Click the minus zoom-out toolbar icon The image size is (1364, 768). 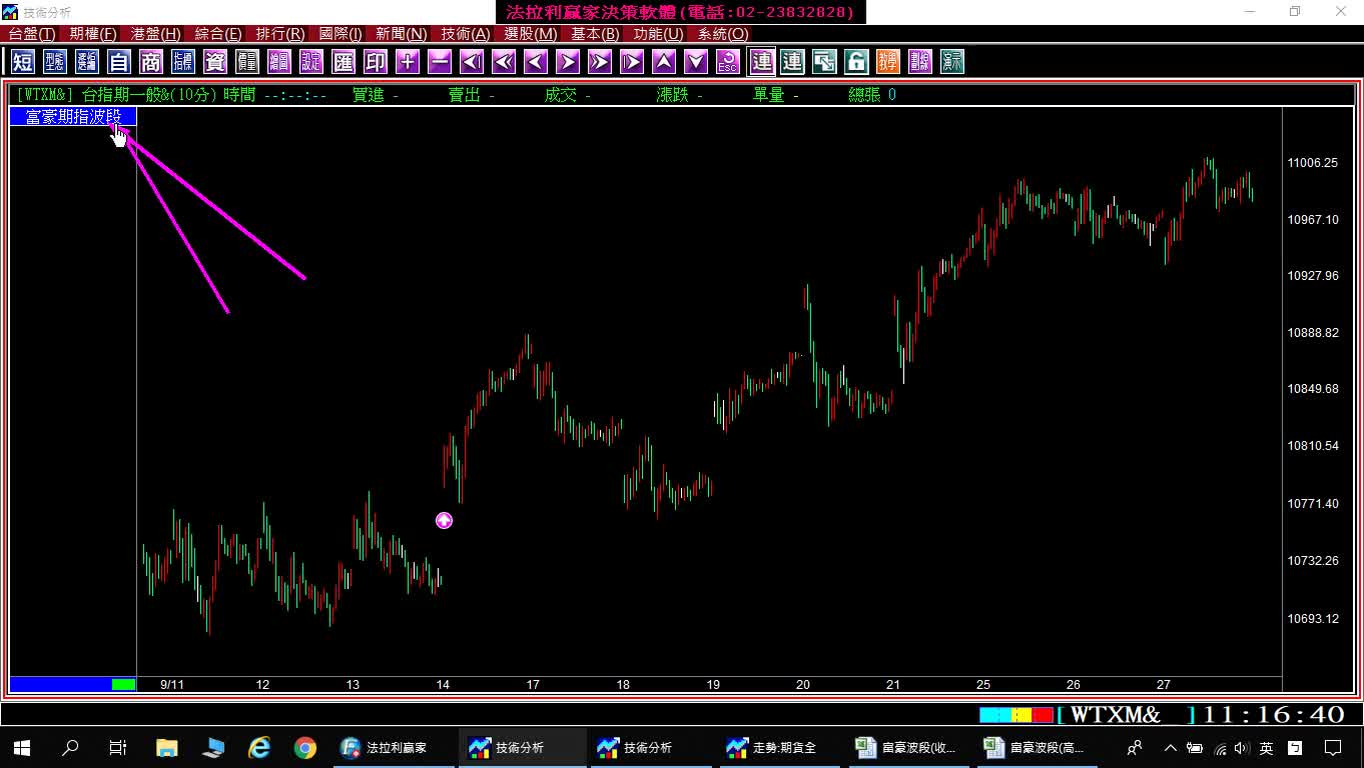click(439, 62)
